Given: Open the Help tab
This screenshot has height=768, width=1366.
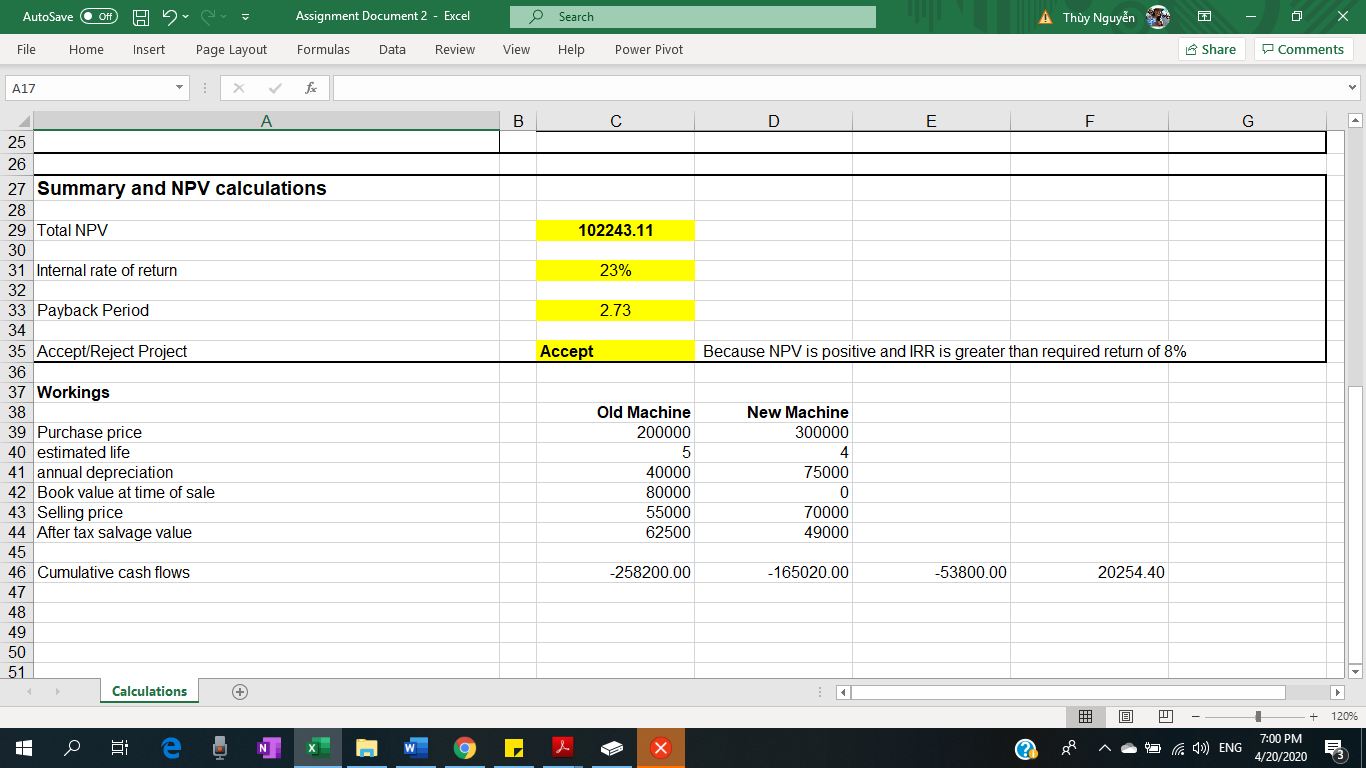Looking at the screenshot, I should click(571, 49).
